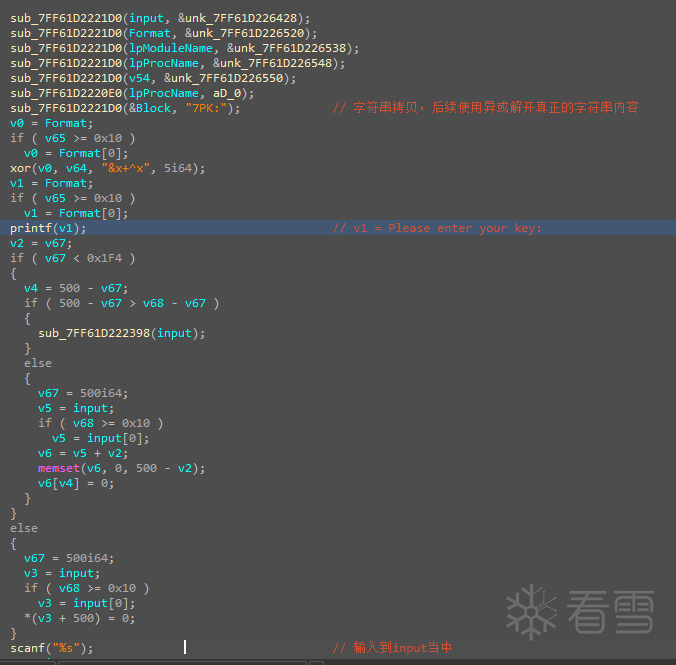Click the &unk_7FF61D226428 reference on first line
The image size is (676, 665).
[x=238, y=18]
